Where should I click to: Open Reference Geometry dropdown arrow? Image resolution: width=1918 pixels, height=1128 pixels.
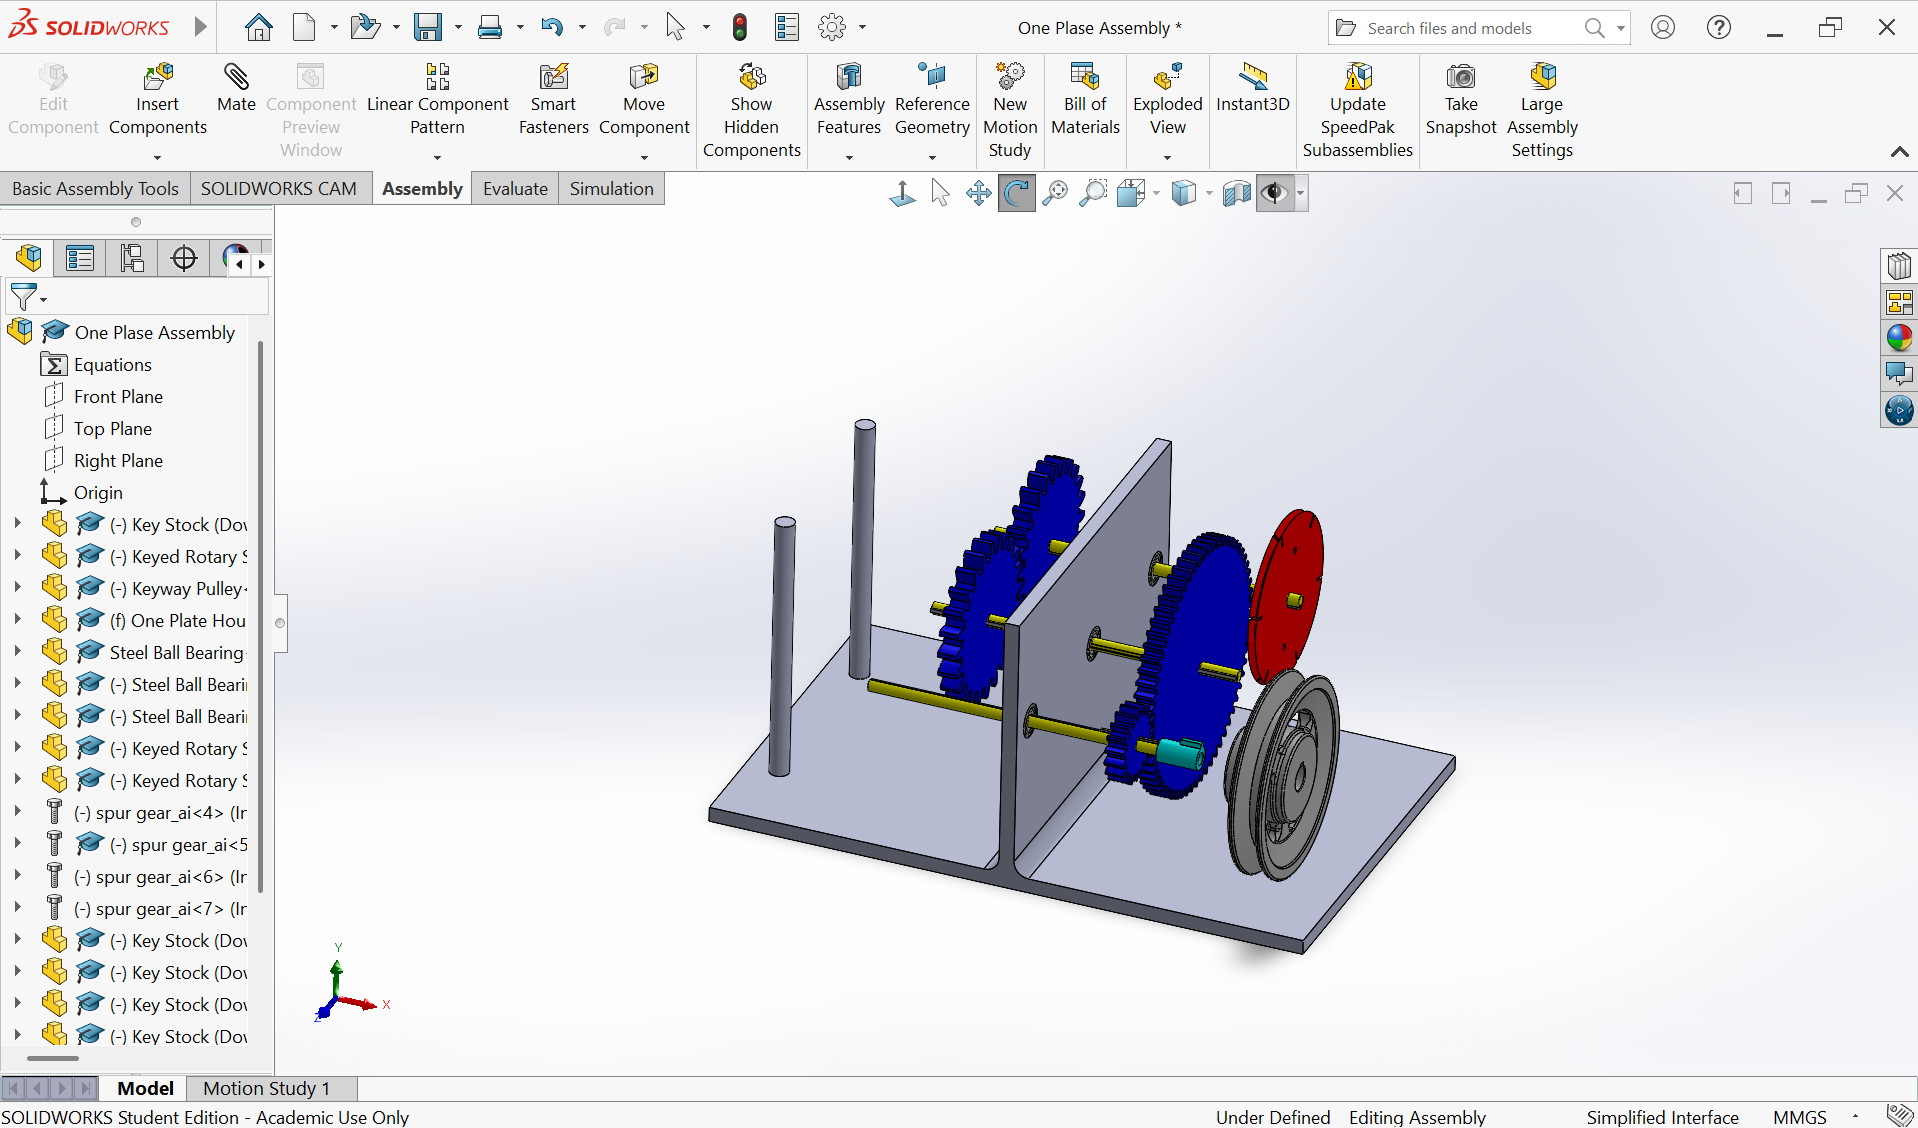tap(932, 157)
